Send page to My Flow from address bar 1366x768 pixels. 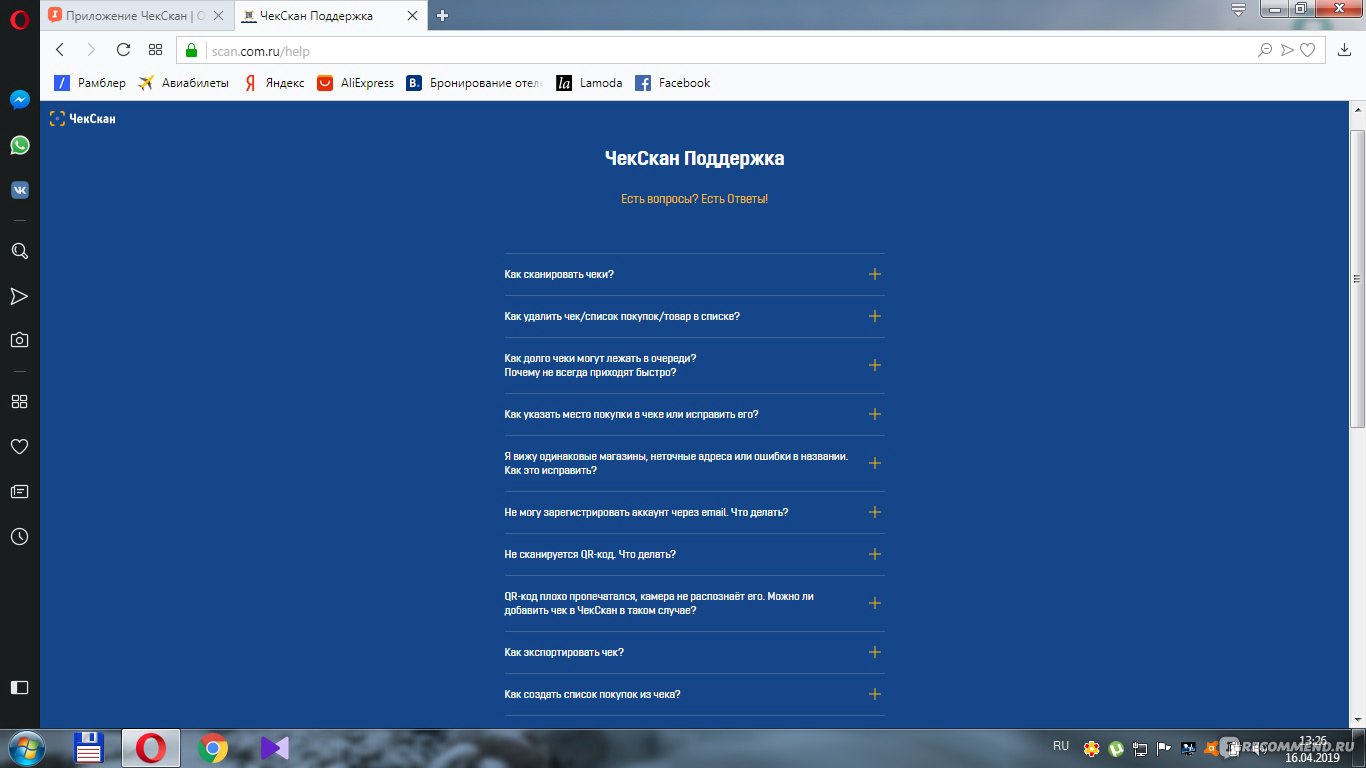coord(1287,50)
